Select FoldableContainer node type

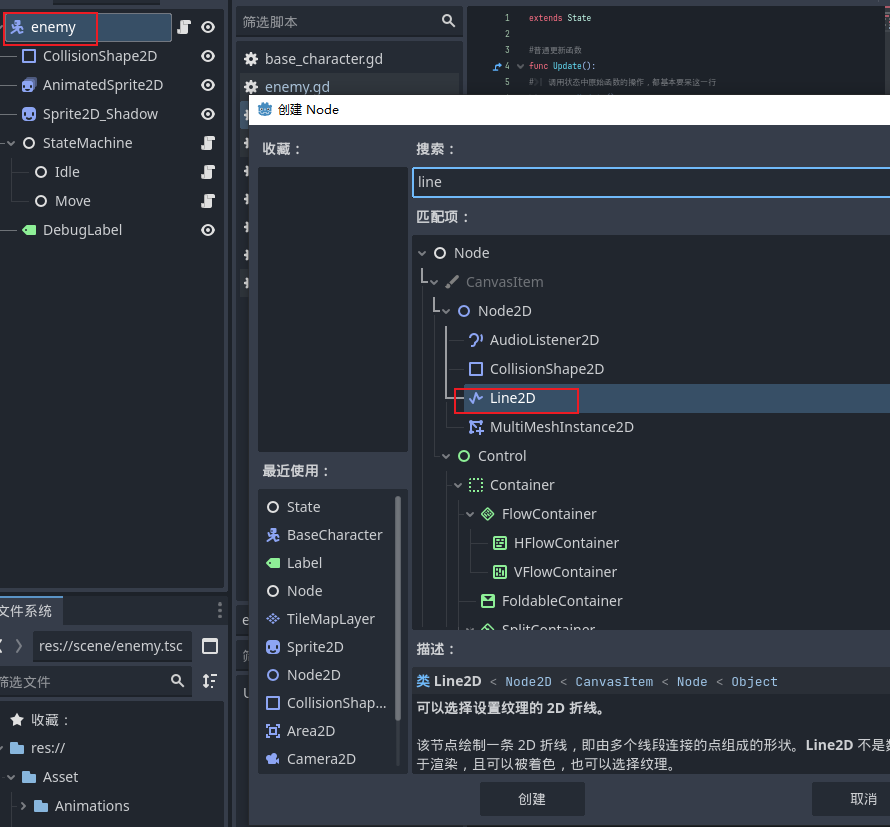point(562,601)
